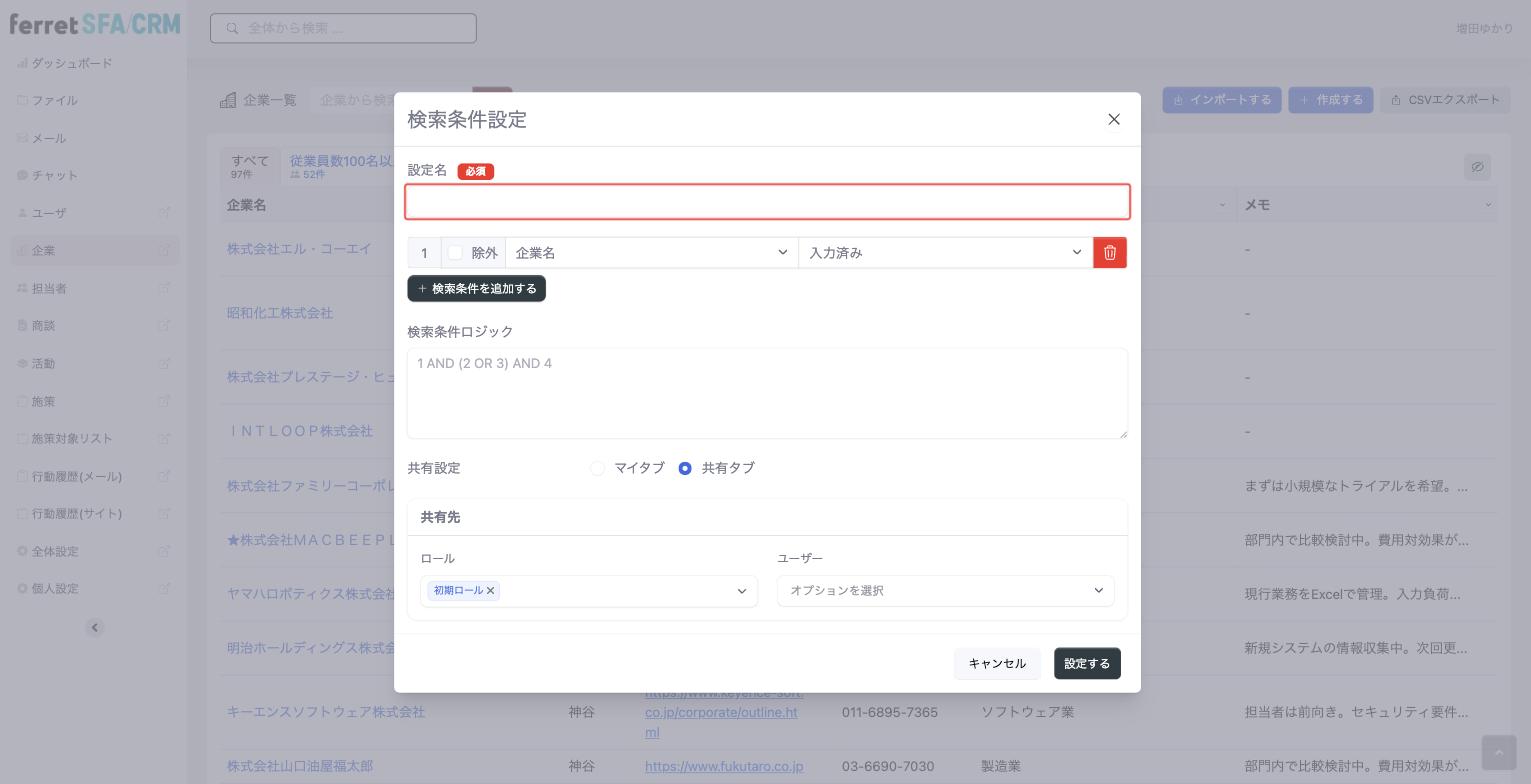Image resolution: width=1531 pixels, height=784 pixels.
Task: Switch to the すべて tab
Action: click(250, 166)
